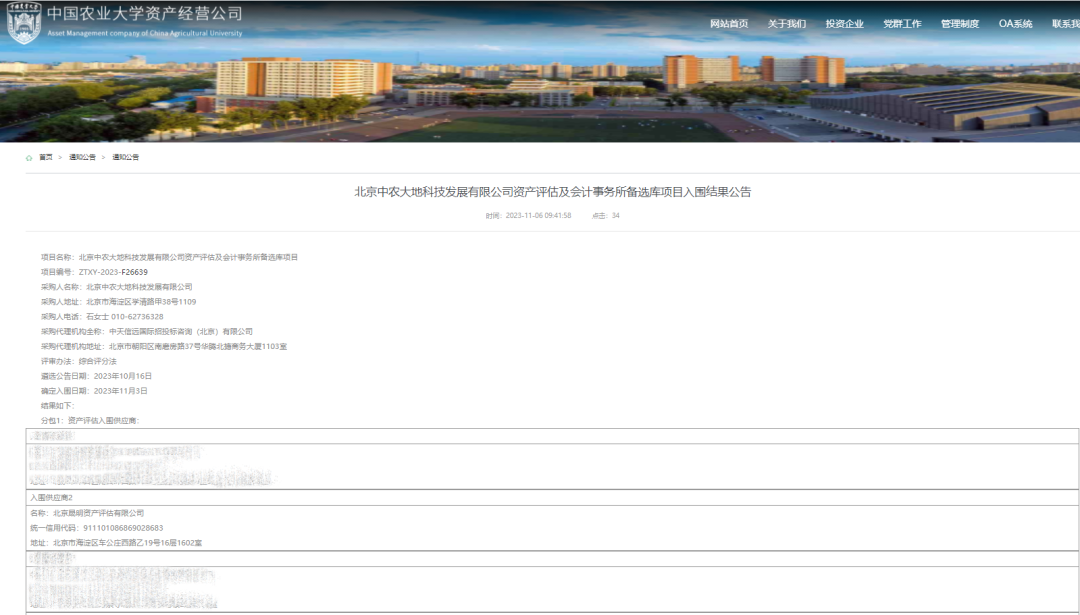1080x615 pixels.
Task: Click the date '2023年11月3日'
Action: pyautogui.click(x=121, y=391)
